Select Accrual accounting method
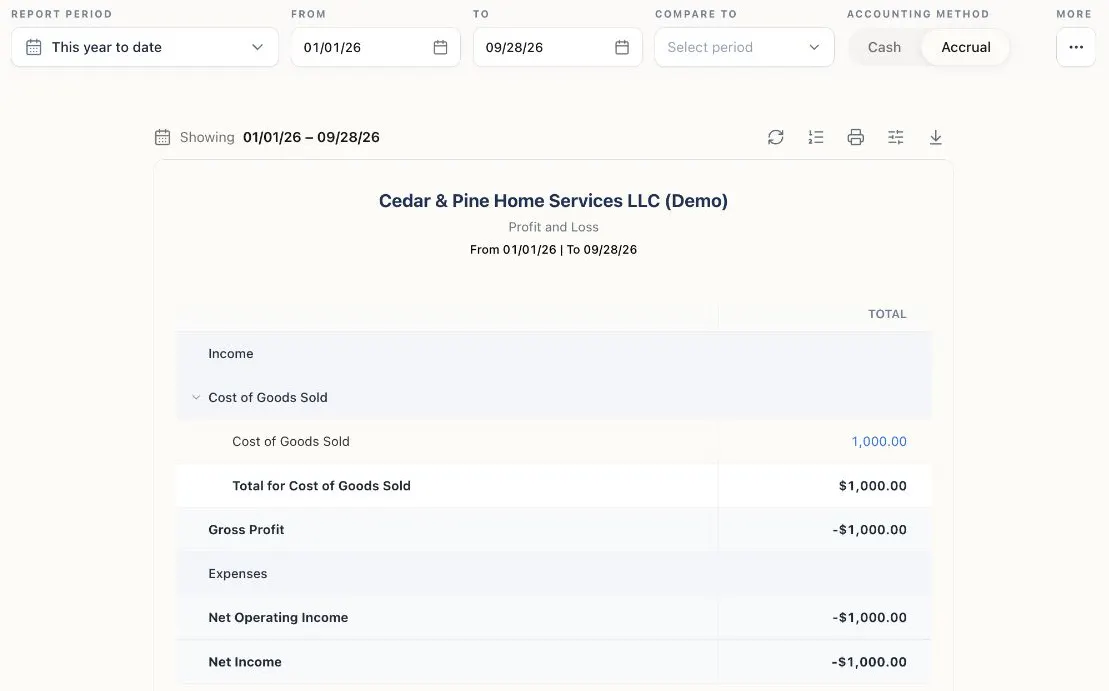The width and height of the screenshot is (1109, 691). [x=965, y=47]
